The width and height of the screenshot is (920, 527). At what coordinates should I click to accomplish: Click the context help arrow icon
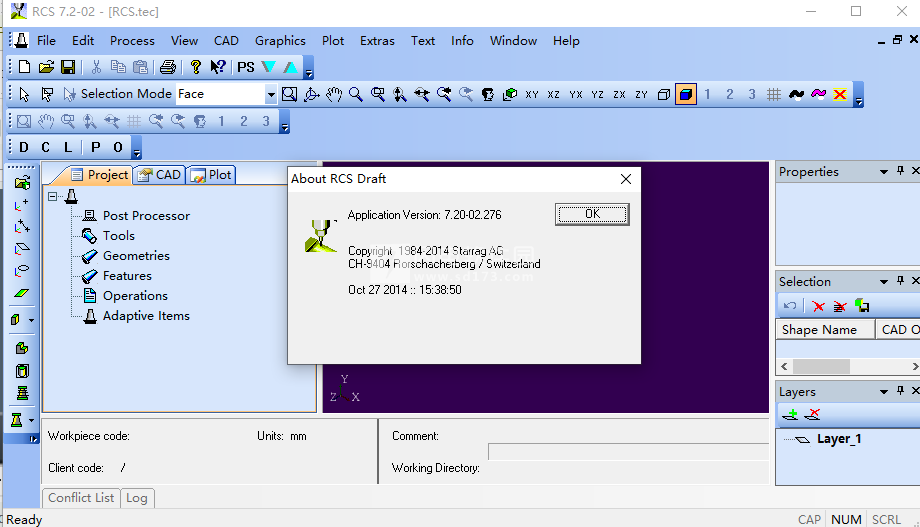[218, 67]
